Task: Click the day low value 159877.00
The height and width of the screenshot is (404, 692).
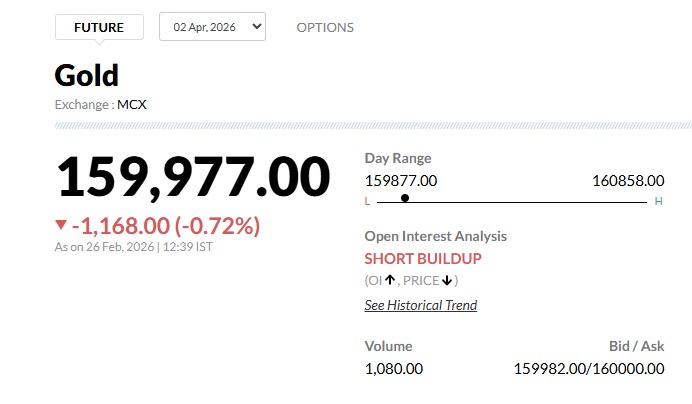Action: (401, 181)
